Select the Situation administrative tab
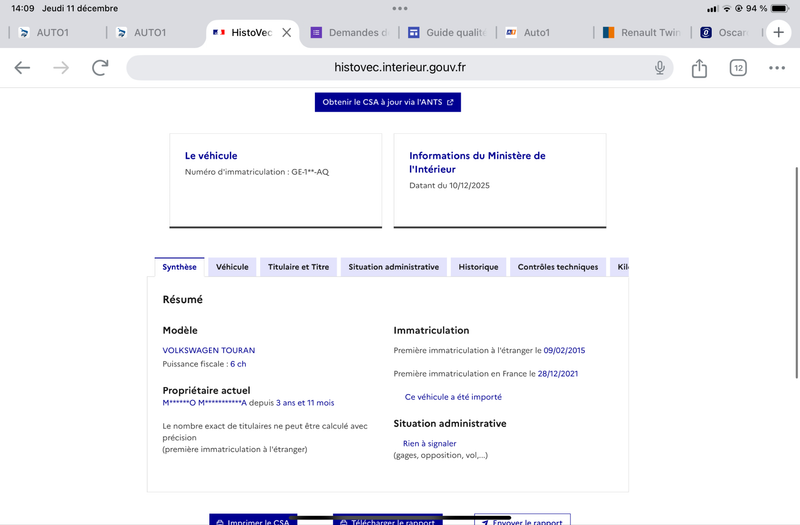 click(x=393, y=267)
